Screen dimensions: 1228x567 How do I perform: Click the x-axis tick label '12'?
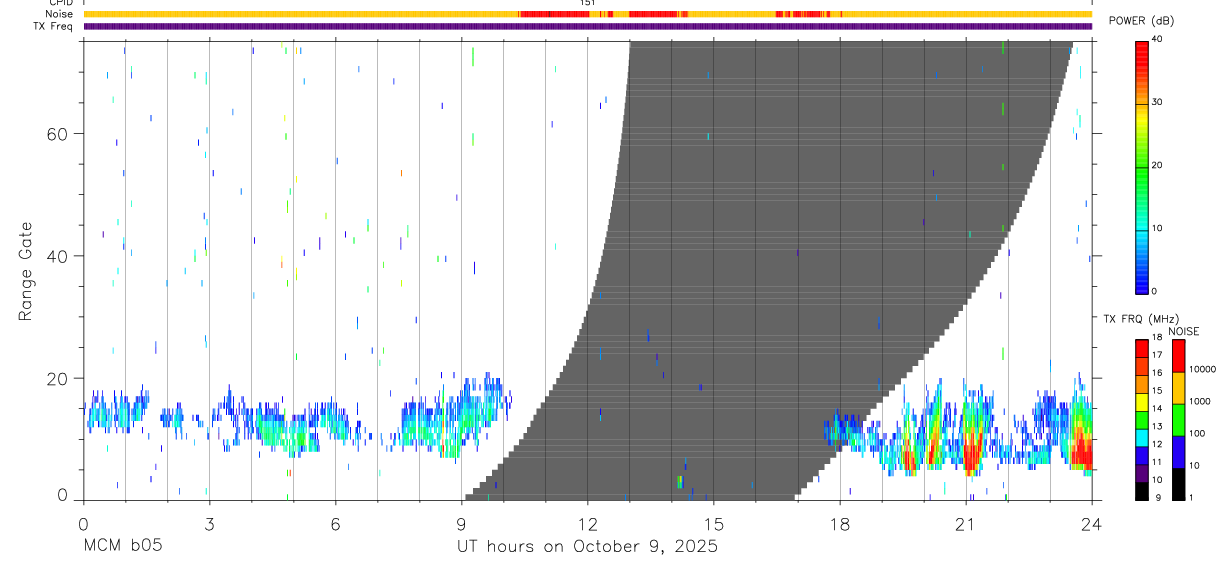click(x=587, y=523)
